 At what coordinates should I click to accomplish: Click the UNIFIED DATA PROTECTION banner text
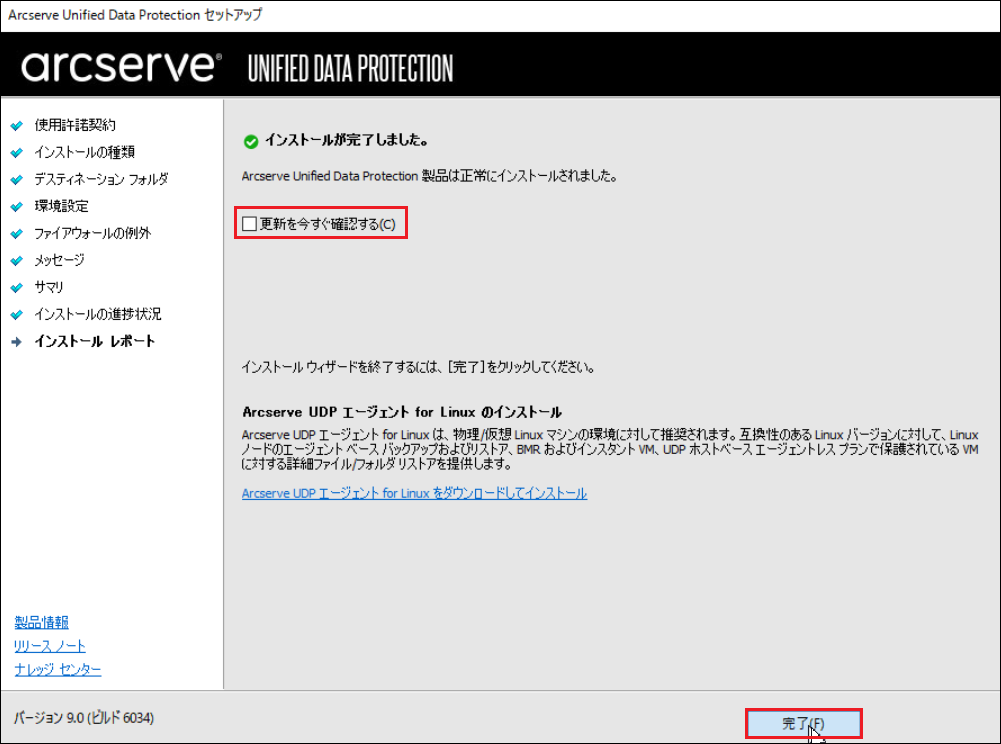pyautogui.click(x=350, y=68)
